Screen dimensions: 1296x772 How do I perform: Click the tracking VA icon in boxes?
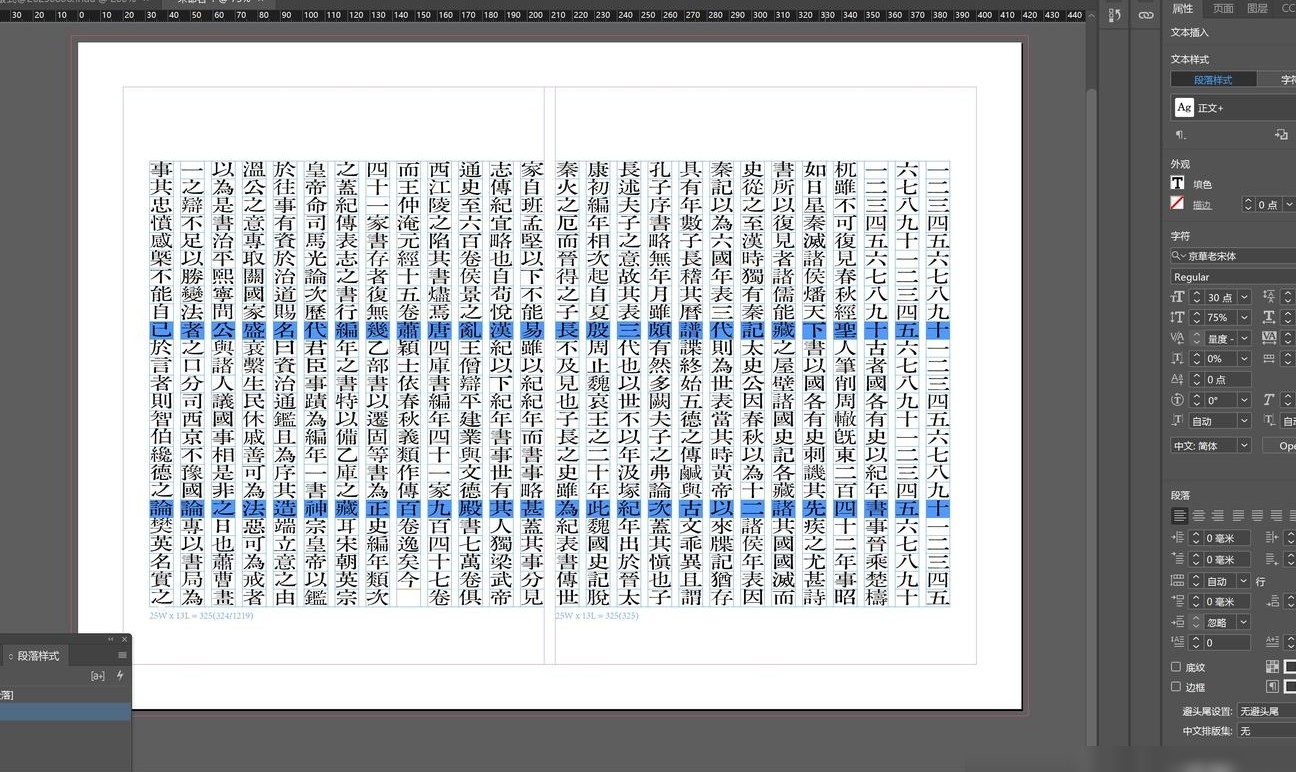pos(1271,337)
